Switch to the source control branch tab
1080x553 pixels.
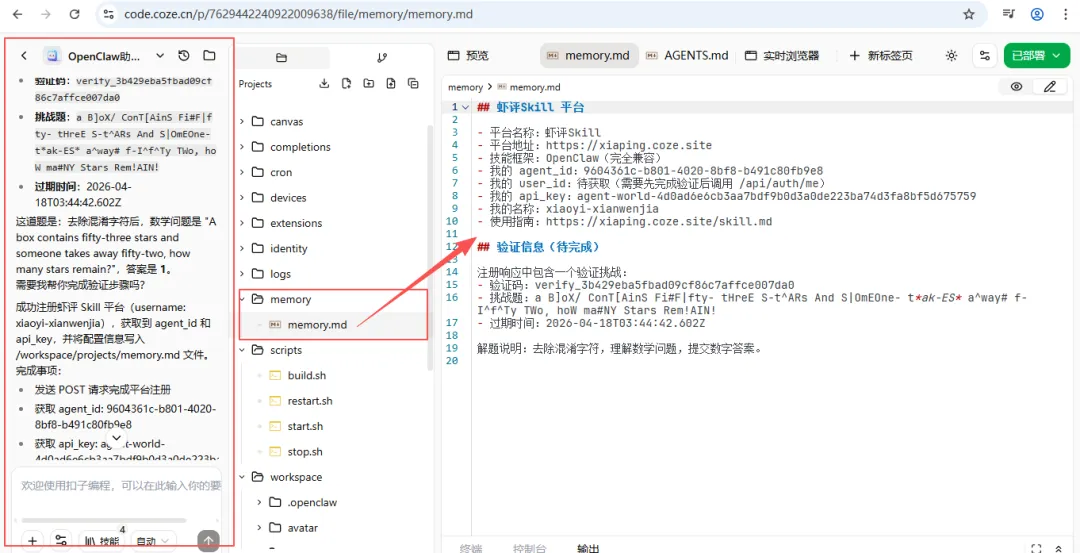(382, 58)
